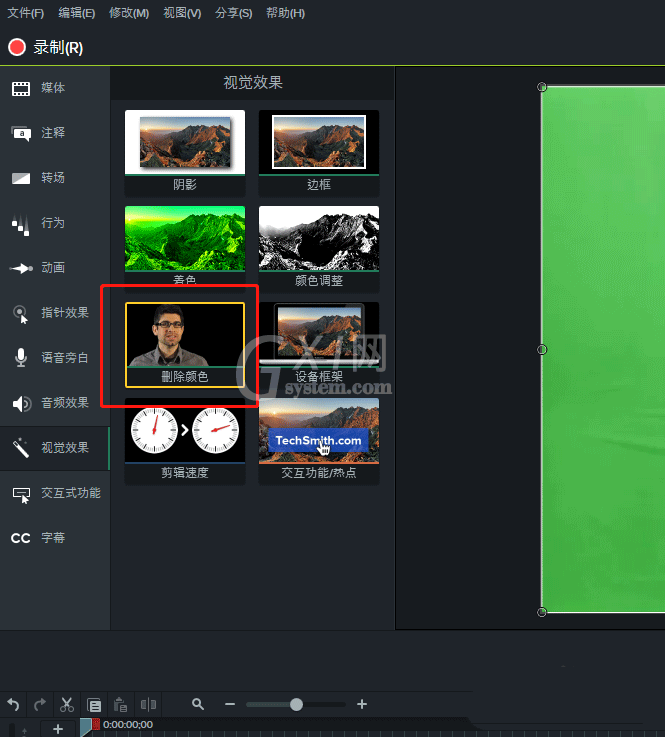Click the timeline playhead at 0:00:00;00
Image resolution: width=665 pixels, height=737 pixels.
tap(89, 726)
